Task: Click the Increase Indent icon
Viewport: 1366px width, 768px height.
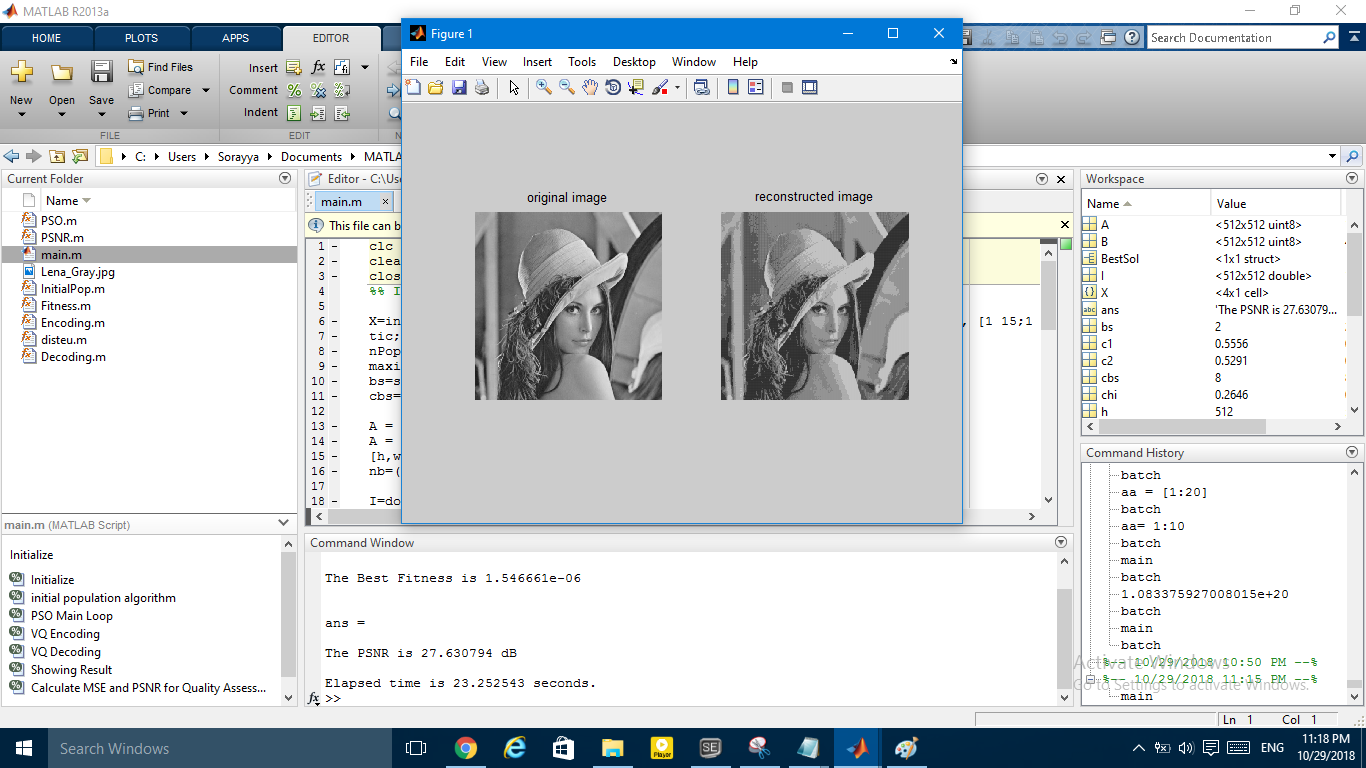Action: pyautogui.click(x=318, y=113)
